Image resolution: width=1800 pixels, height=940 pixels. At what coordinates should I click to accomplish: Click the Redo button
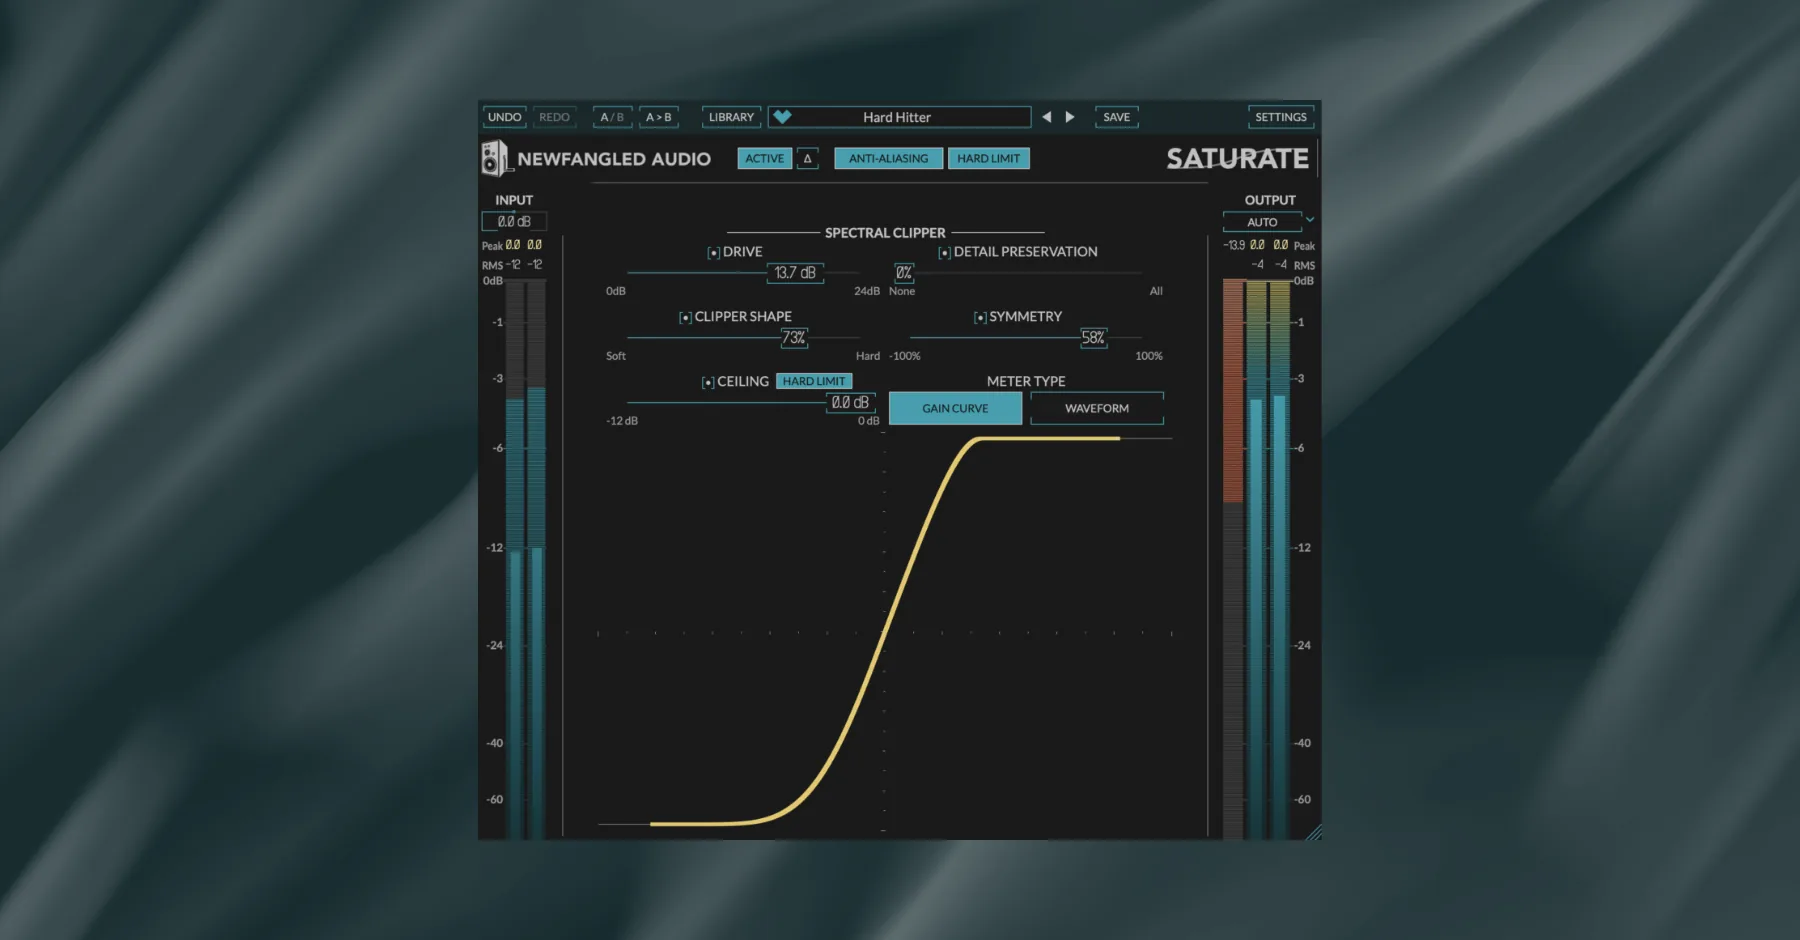tap(554, 117)
